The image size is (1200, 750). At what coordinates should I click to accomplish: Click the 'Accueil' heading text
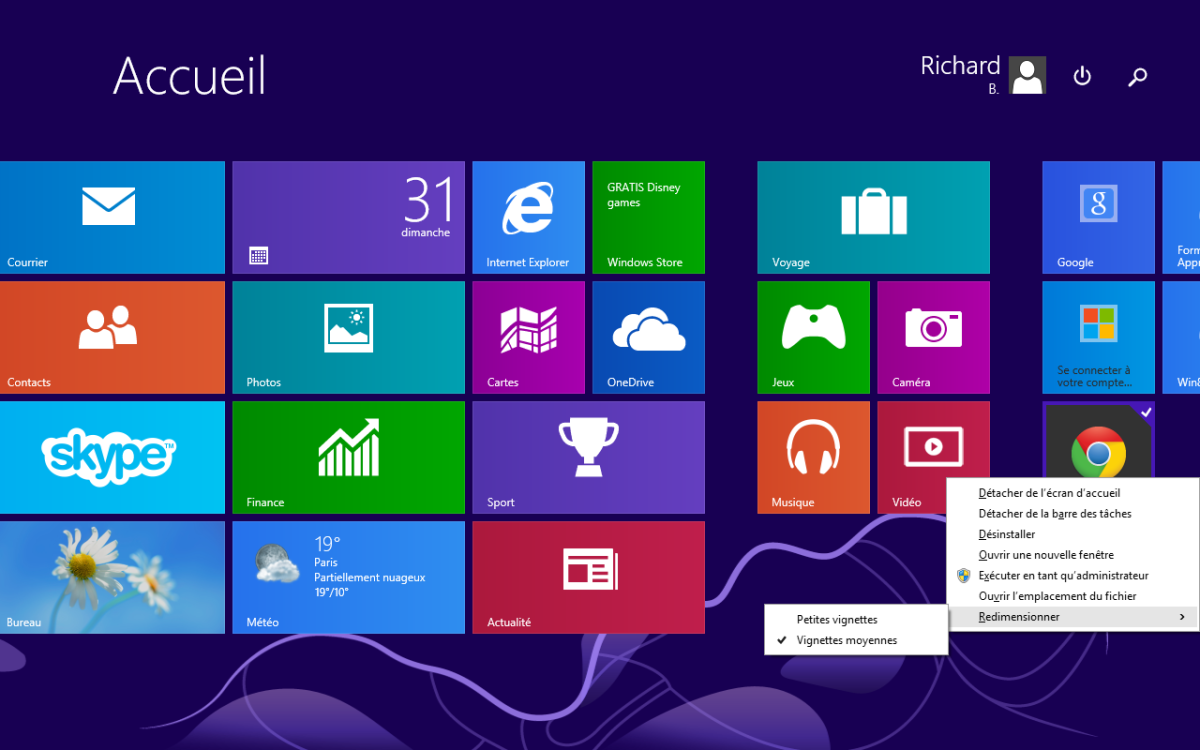click(x=190, y=76)
